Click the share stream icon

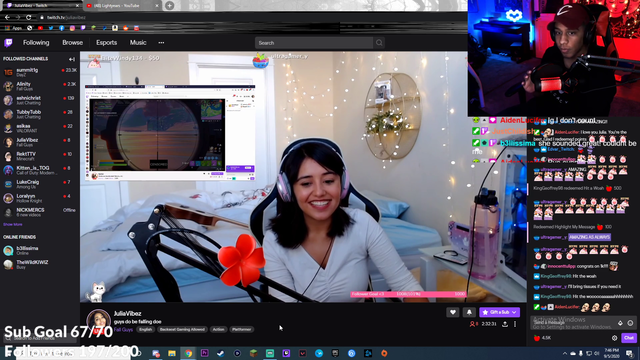505,324
